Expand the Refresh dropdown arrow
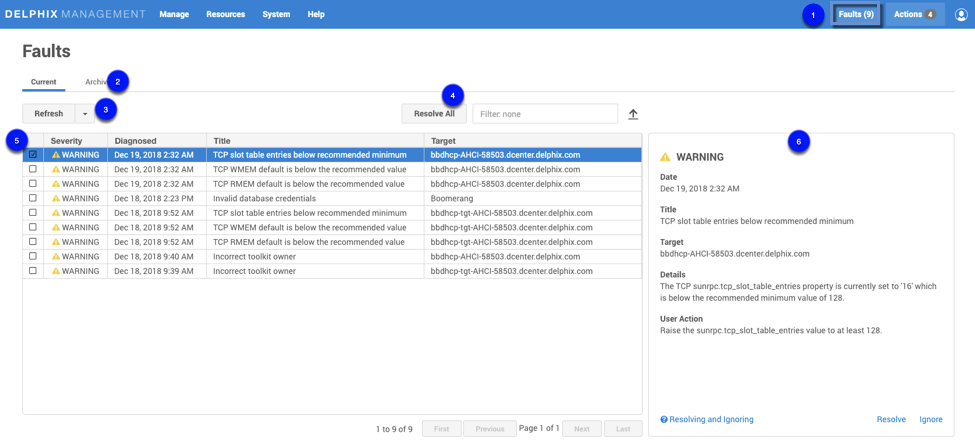This screenshot has height=441, width=975. tap(85, 114)
